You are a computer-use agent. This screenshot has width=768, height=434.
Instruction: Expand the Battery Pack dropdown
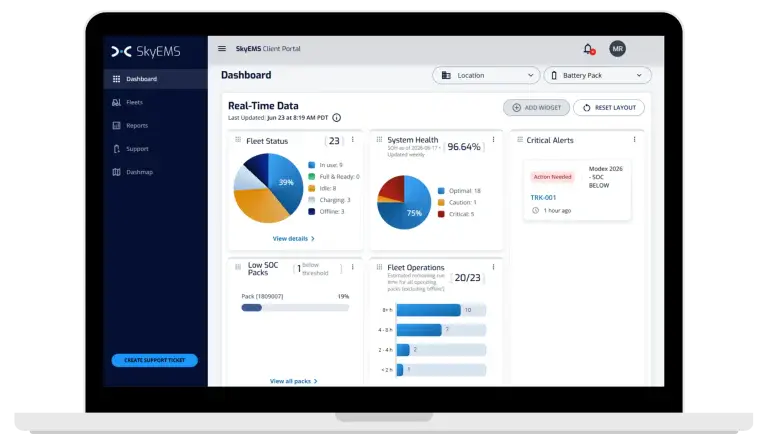(x=598, y=75)
